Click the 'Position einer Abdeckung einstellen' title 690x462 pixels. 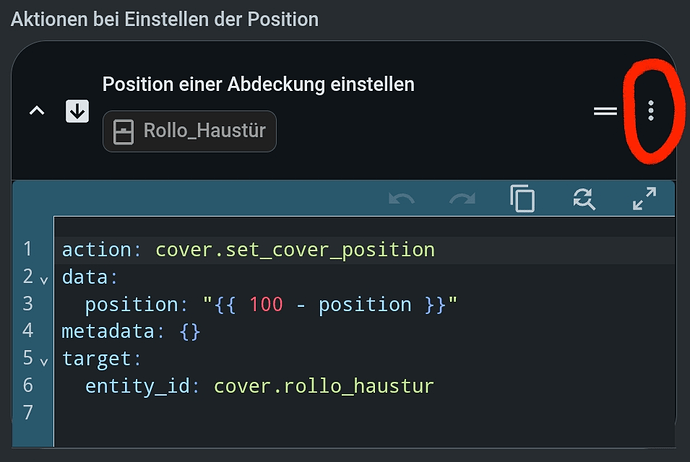258,84
